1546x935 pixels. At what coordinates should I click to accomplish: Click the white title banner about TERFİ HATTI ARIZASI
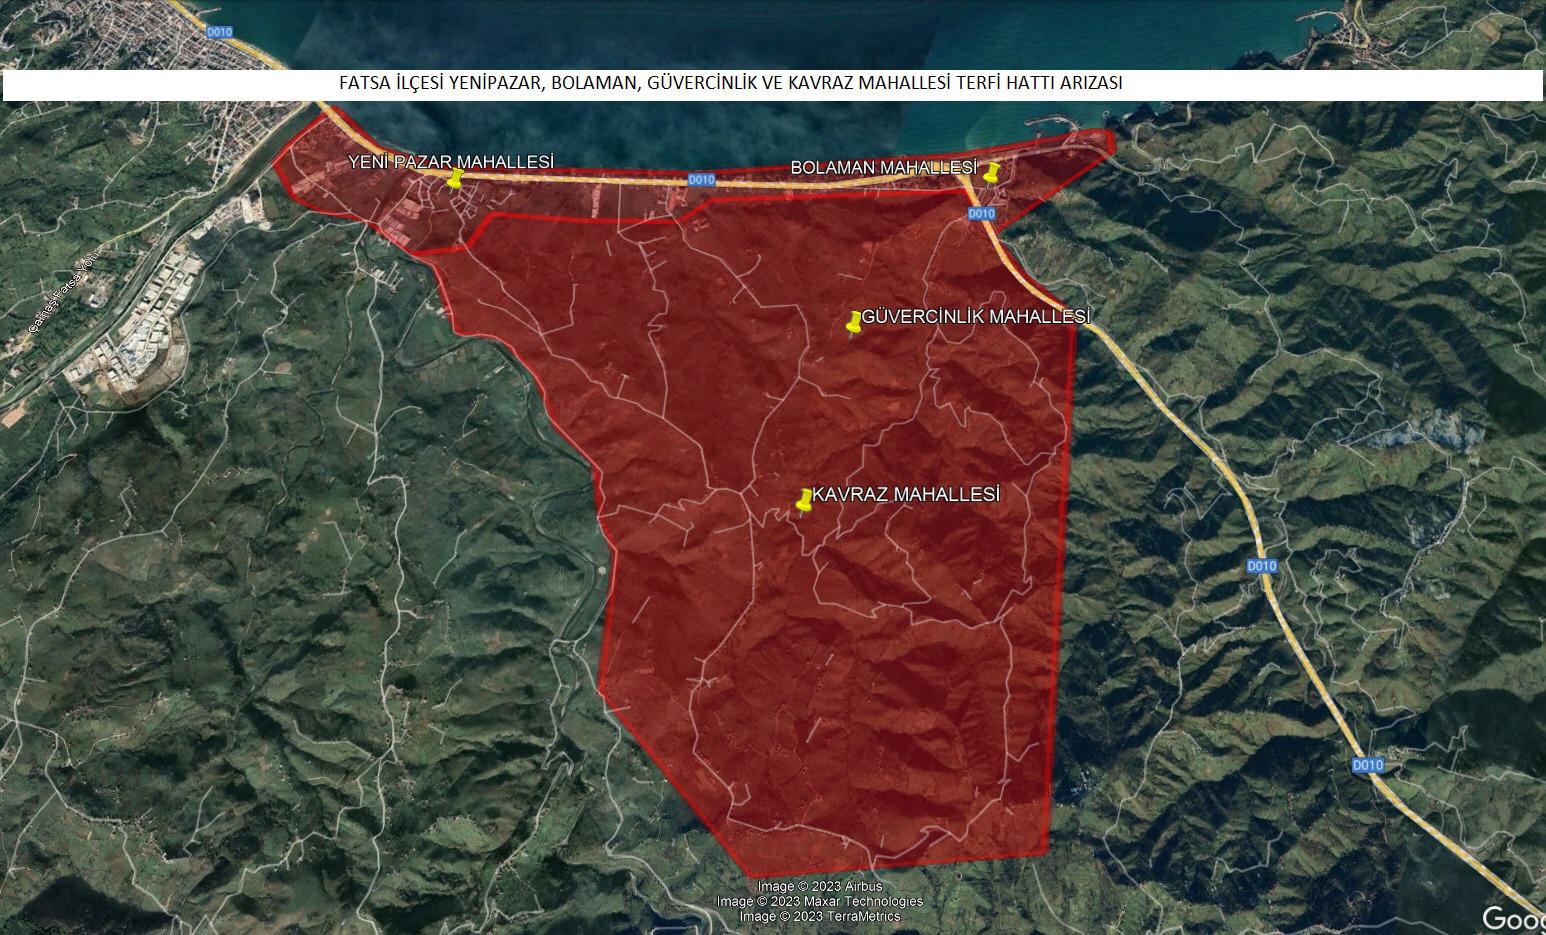tap(772, 84)
